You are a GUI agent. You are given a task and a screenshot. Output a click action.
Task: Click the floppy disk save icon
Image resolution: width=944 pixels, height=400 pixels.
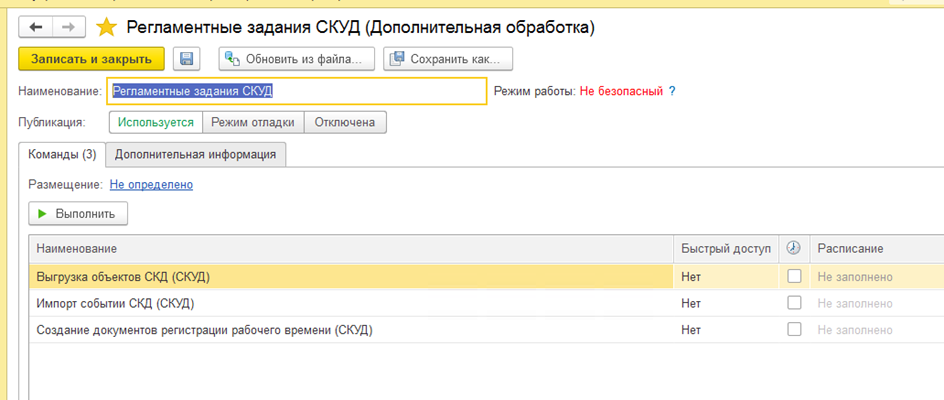(x=187, y=59)
